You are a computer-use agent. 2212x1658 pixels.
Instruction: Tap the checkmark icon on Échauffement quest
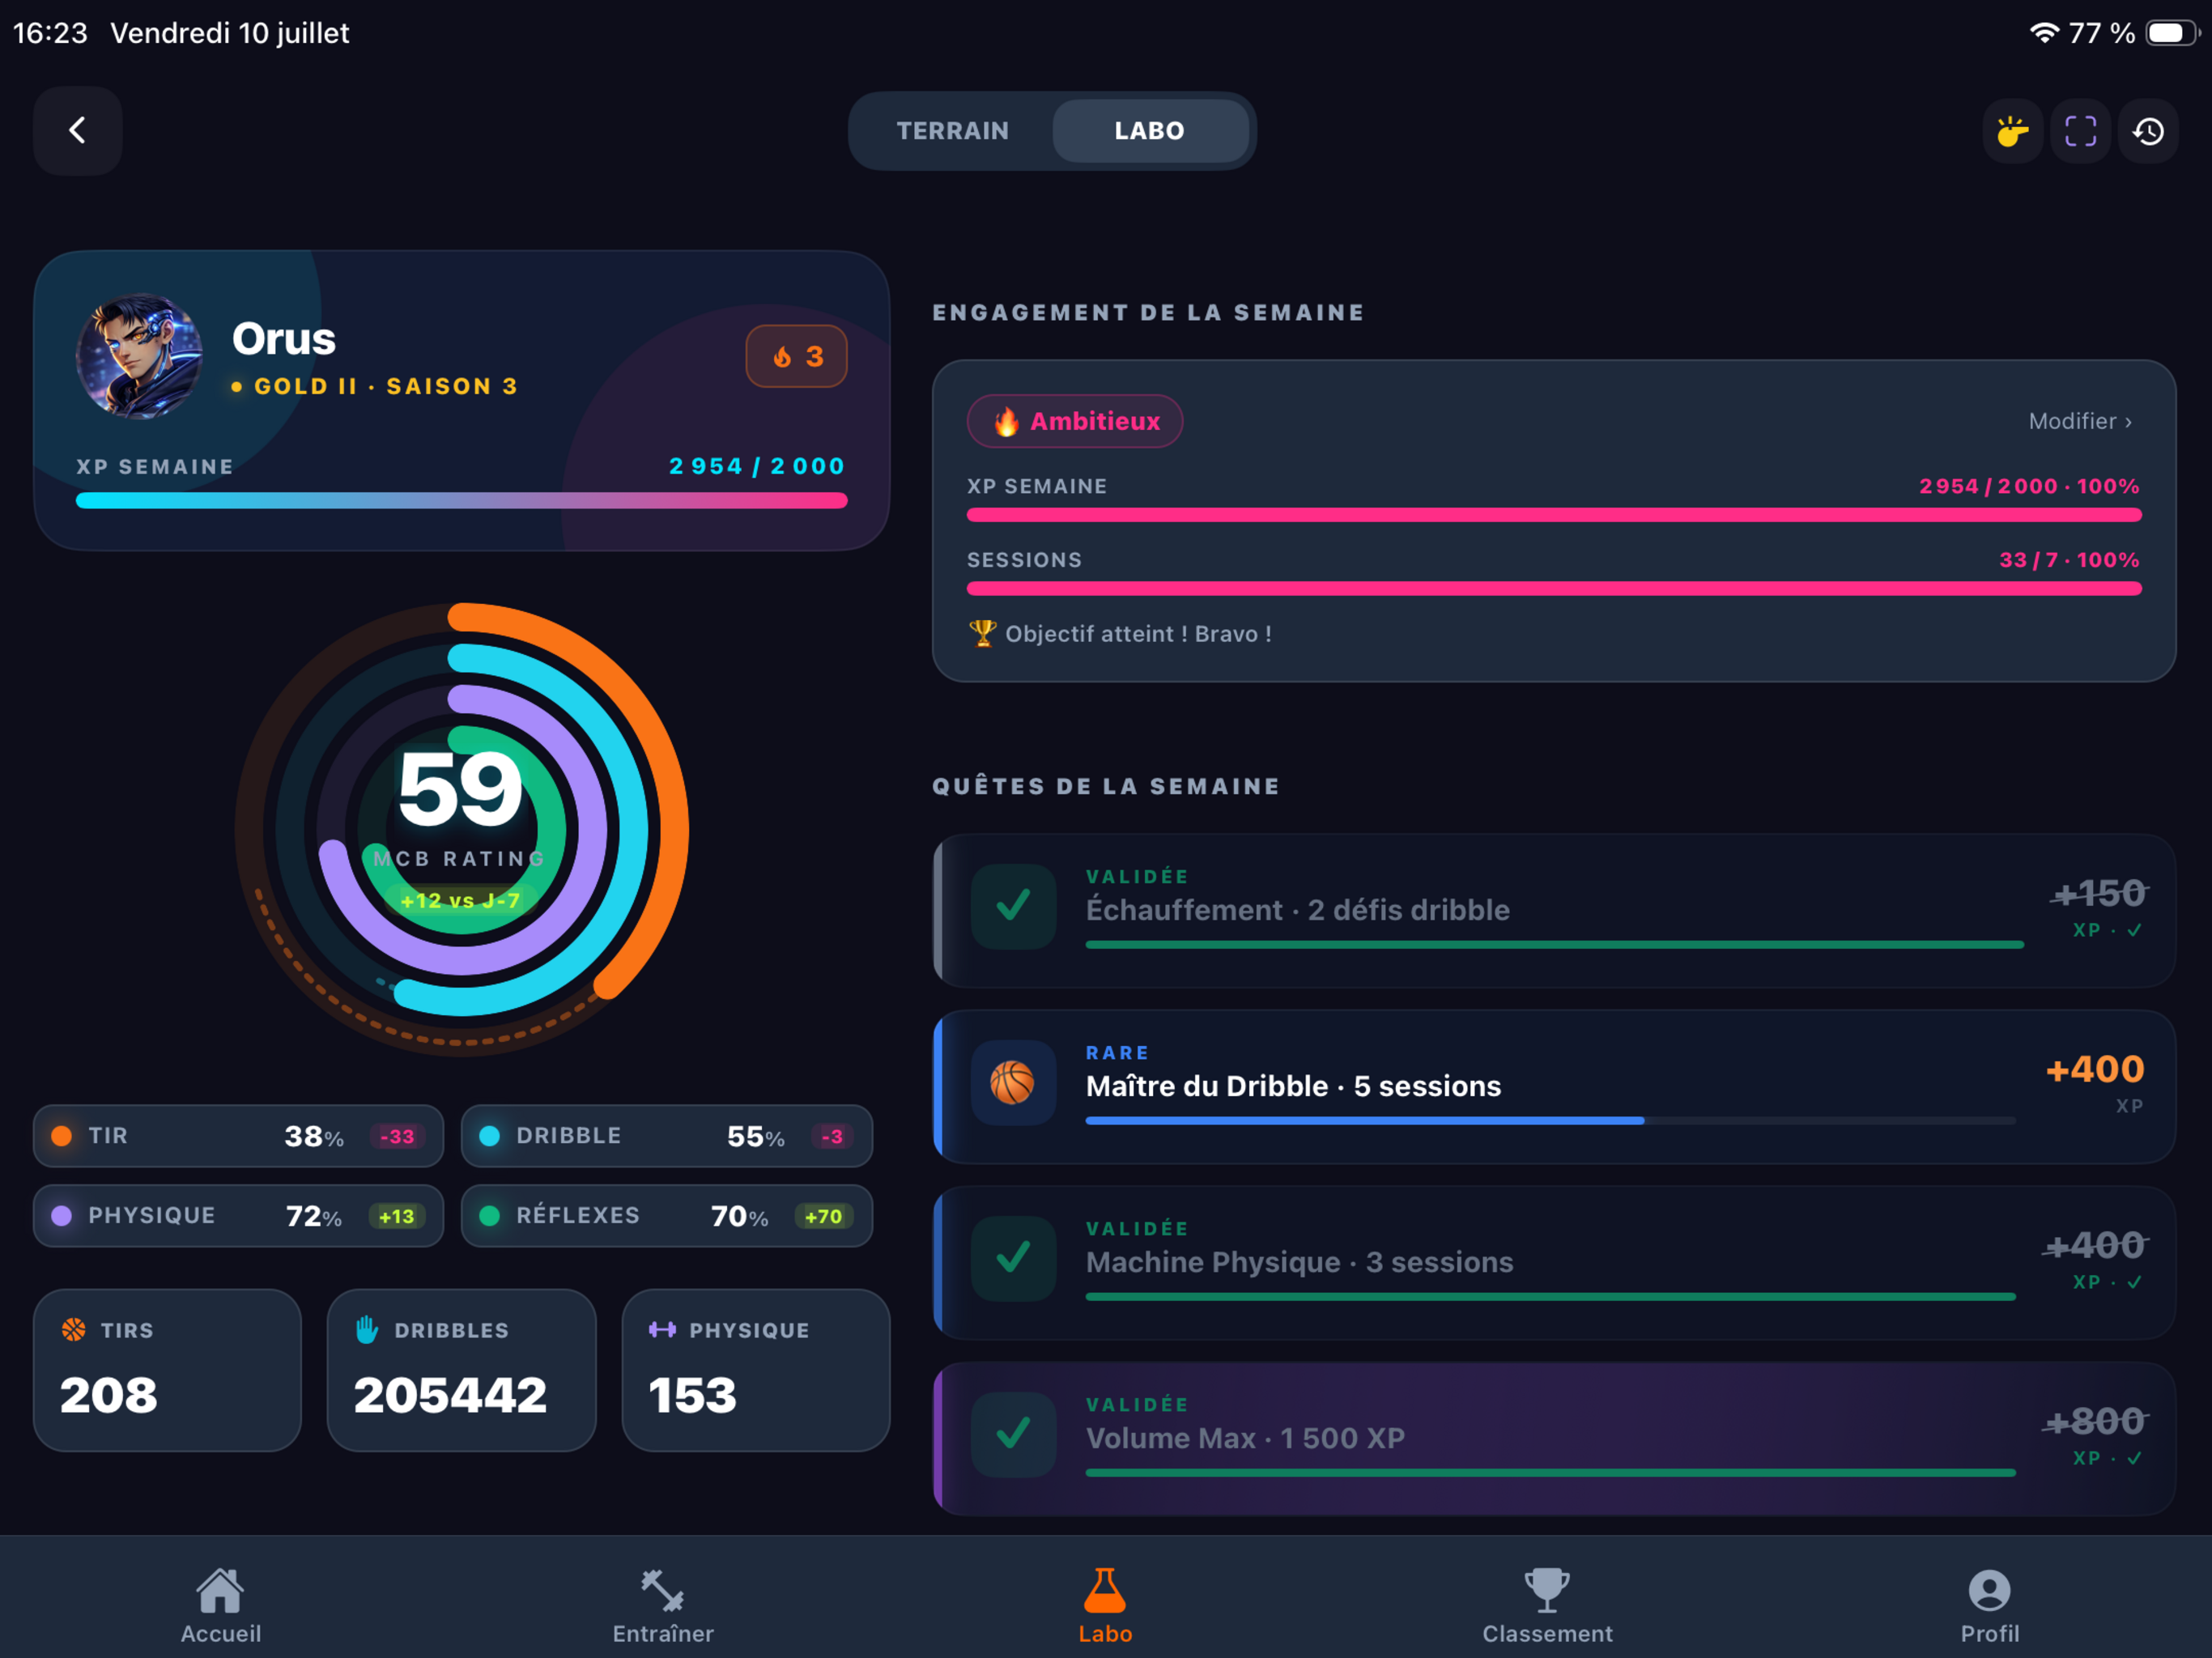1013,907
